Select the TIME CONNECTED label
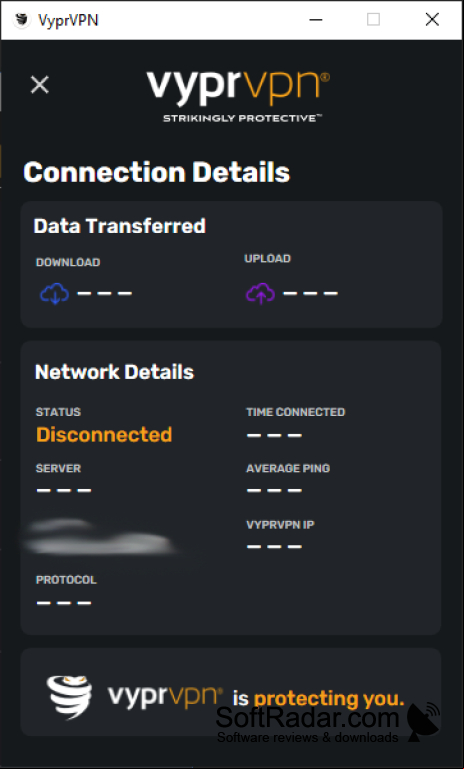This screenshot has height=769, width=464. 295,412
